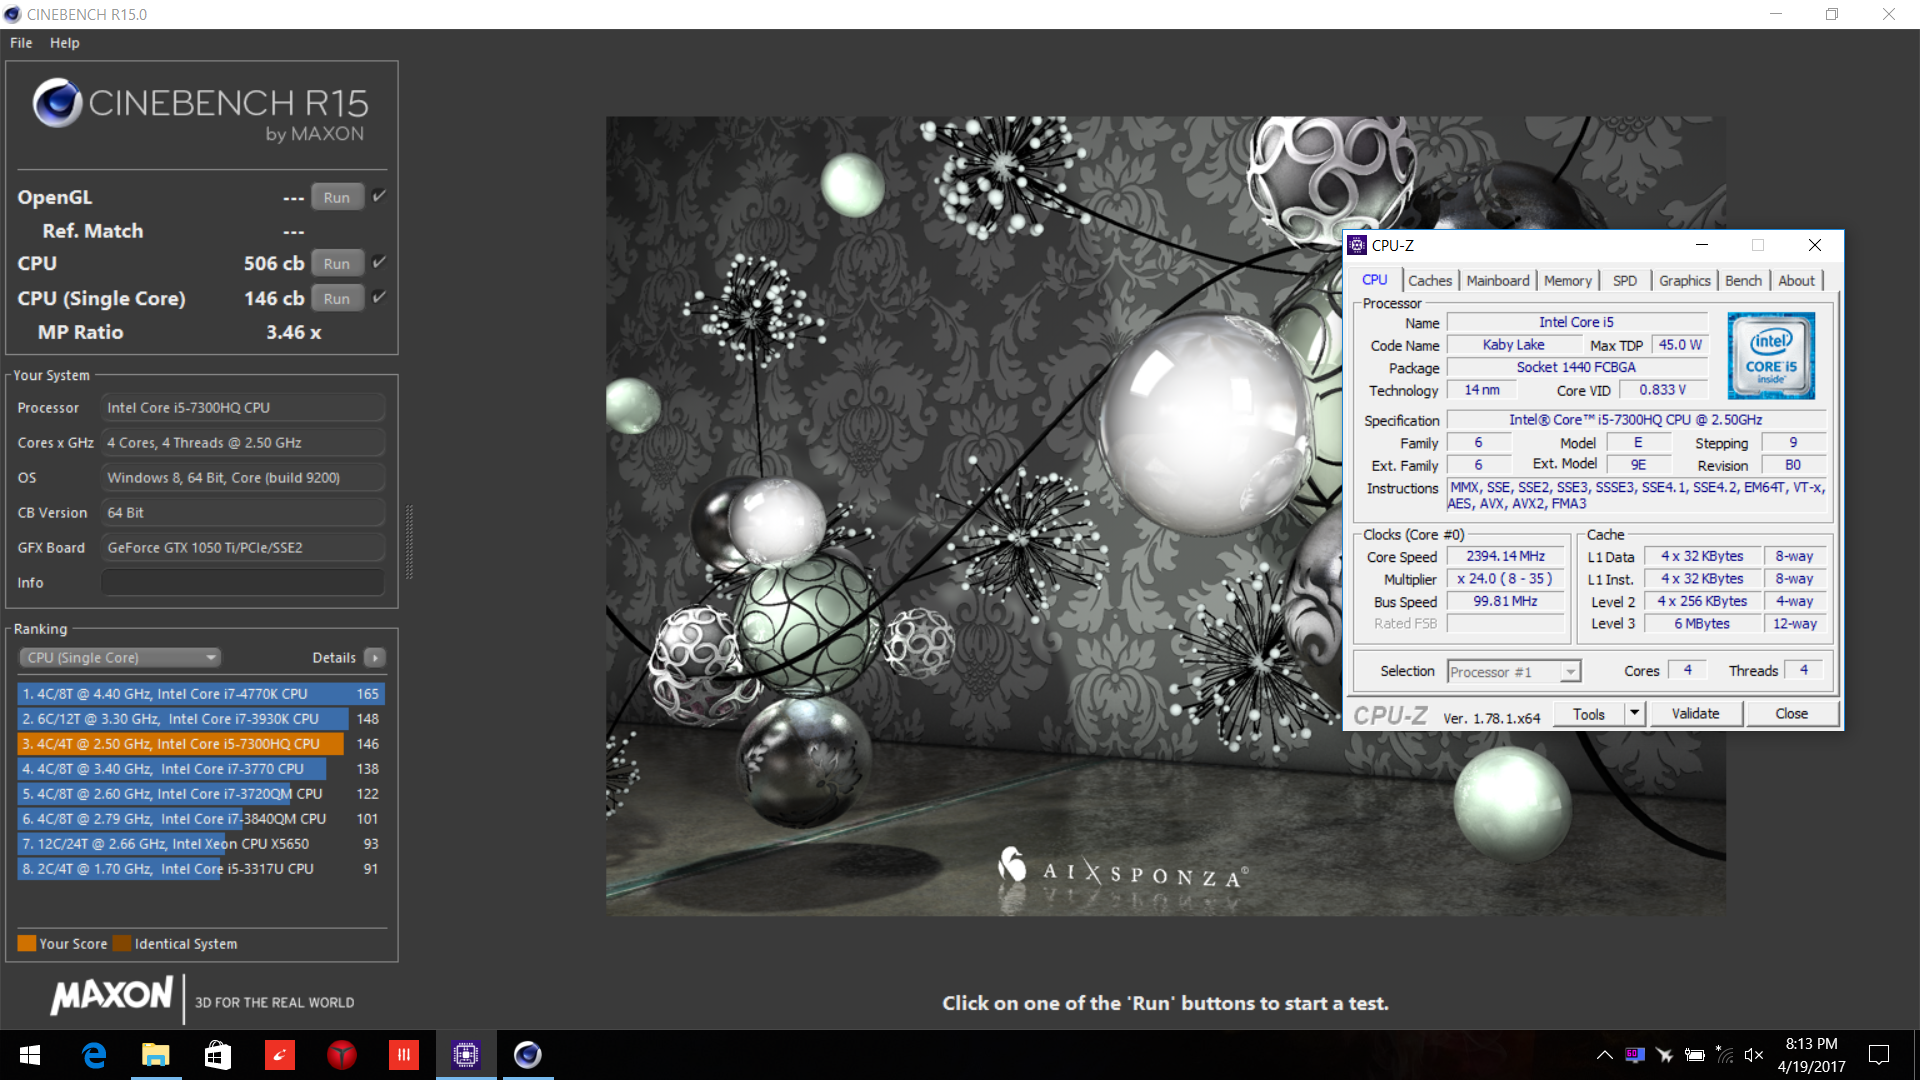The height and width of the screenshot is (1080, 1920).
Task: Switch to the CPU tab in CPU-Z
Action: pyautogui.click(x=1375, y=280)
